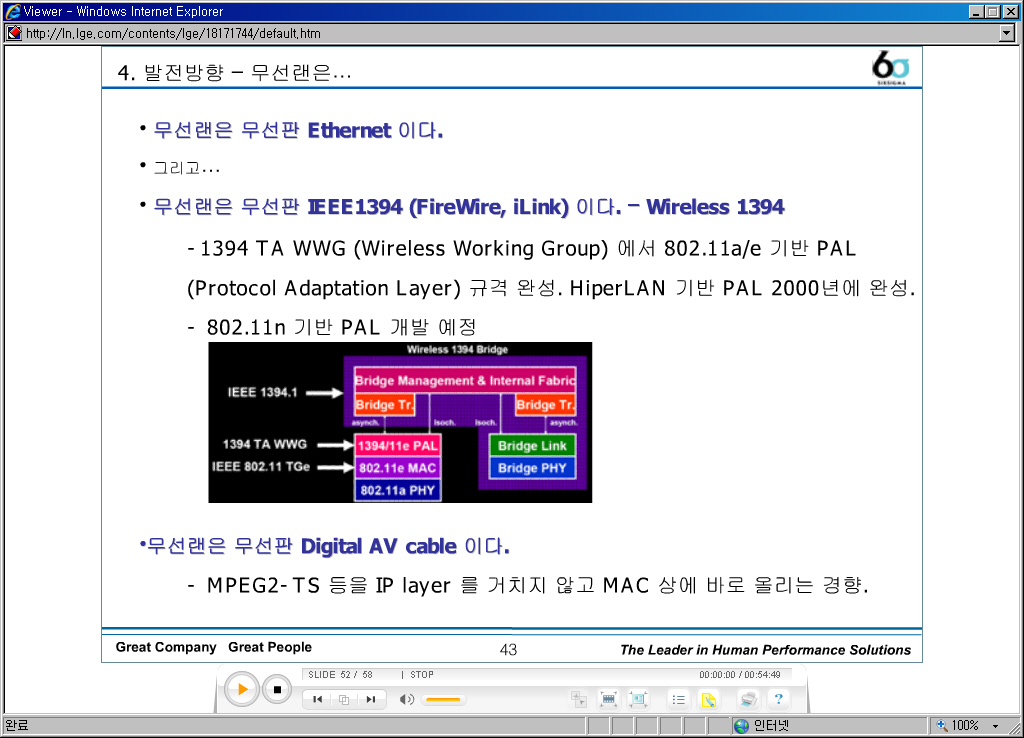The height and width of the screenshot is (738, 1024).
Task: Open the yellow memo note icon
Action: 709,699
